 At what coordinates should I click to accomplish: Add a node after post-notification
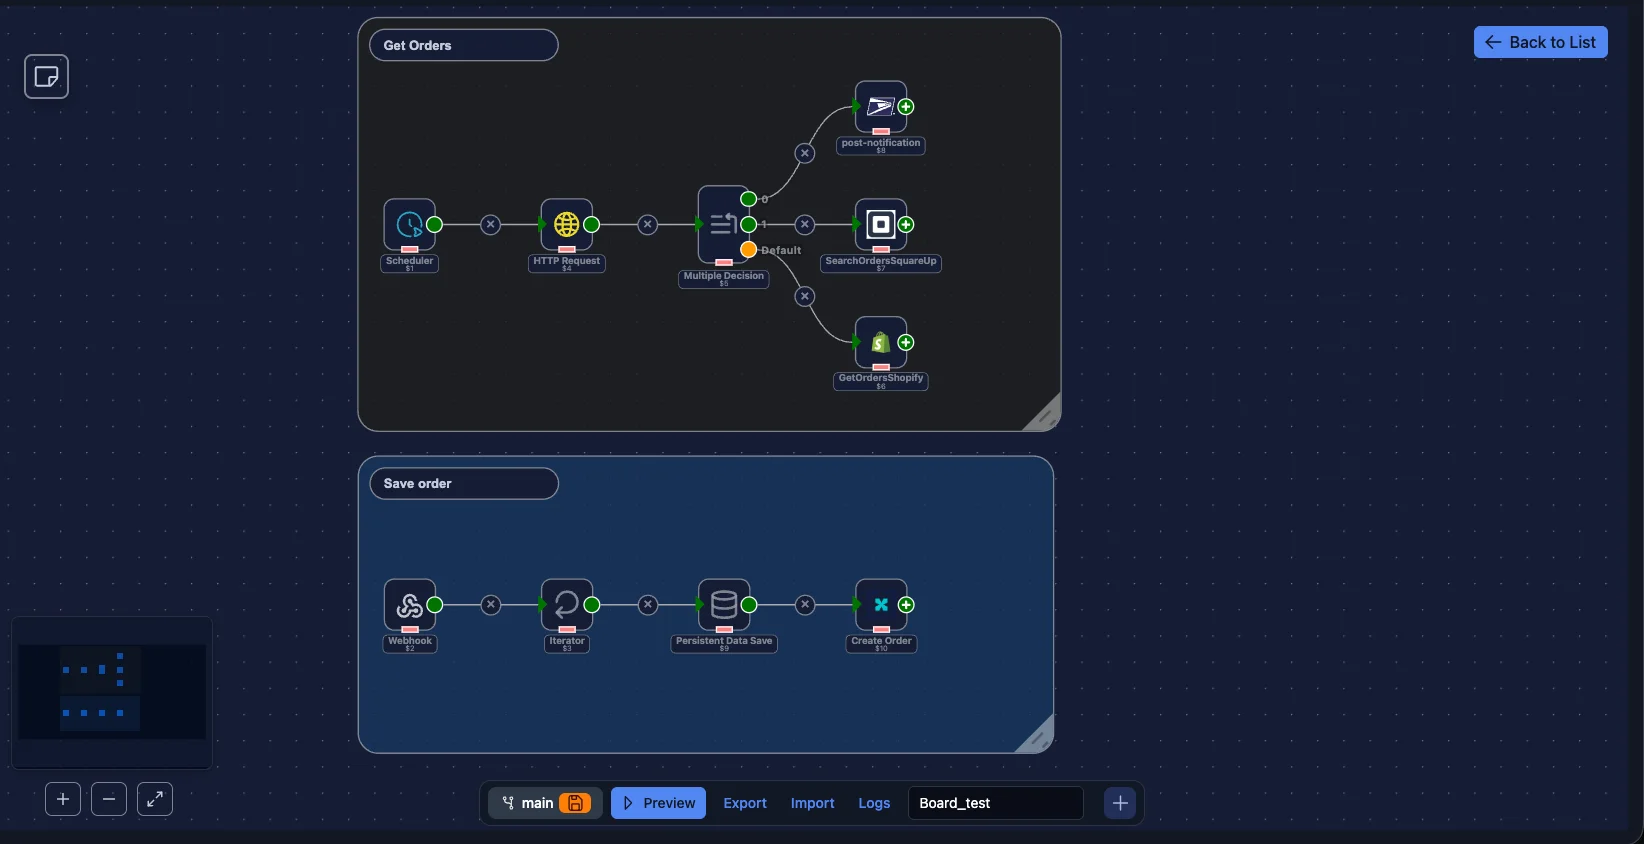coord(906,106)
